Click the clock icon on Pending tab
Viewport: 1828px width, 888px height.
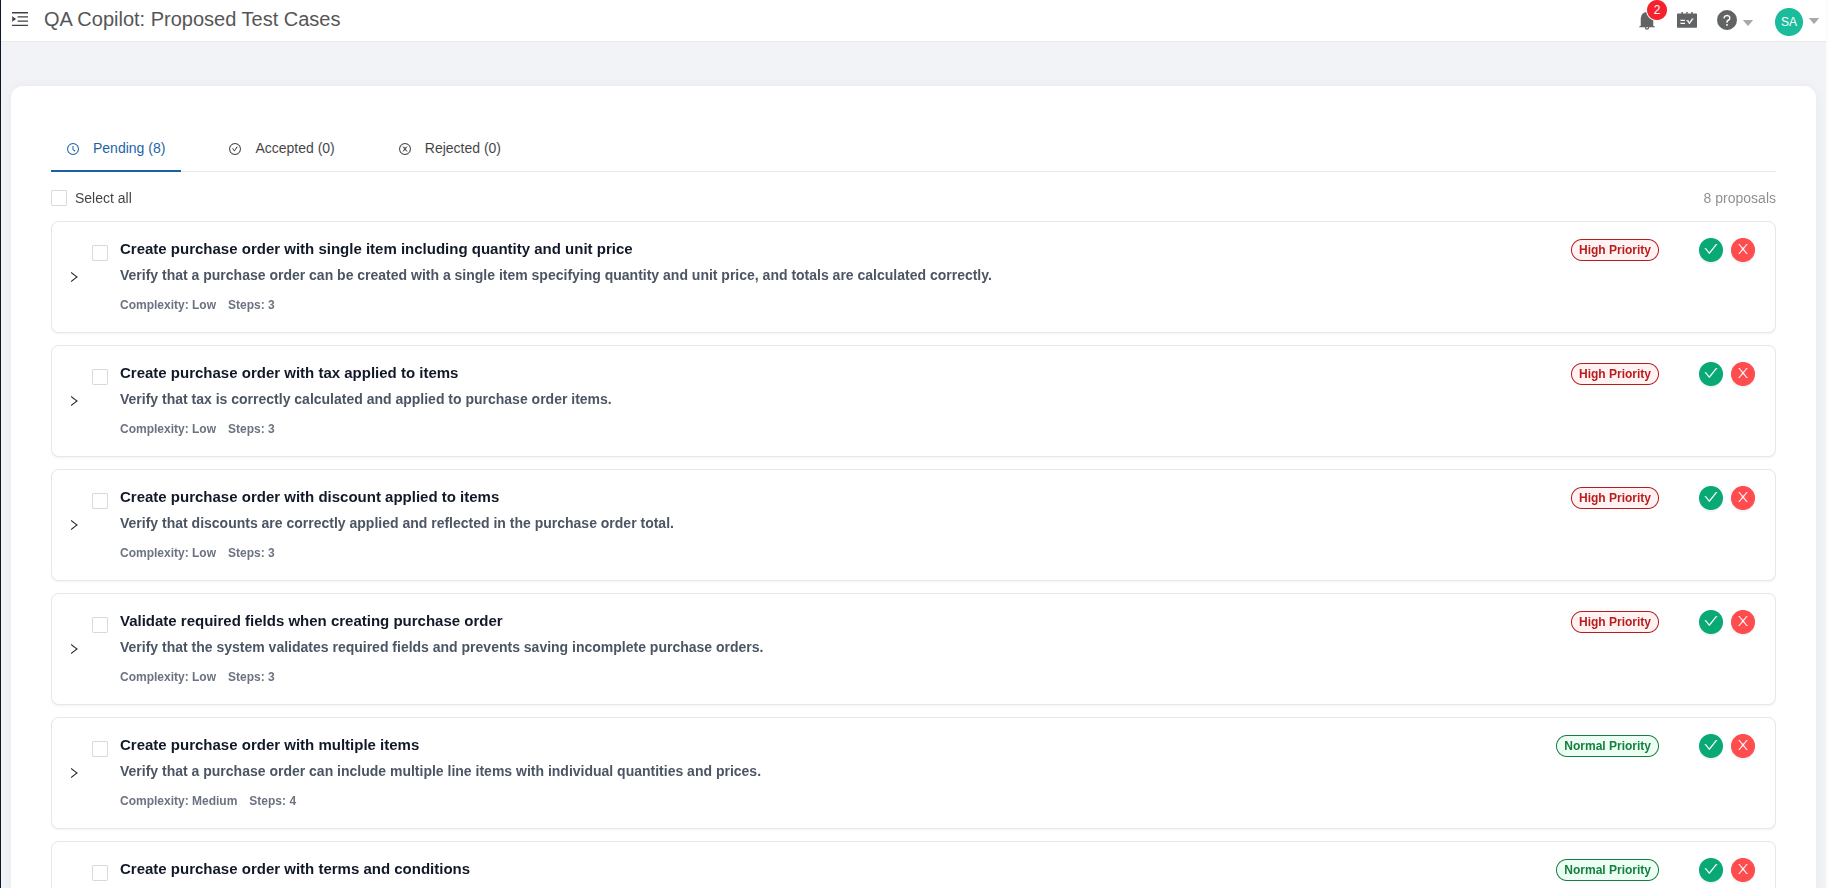point(73,149)
